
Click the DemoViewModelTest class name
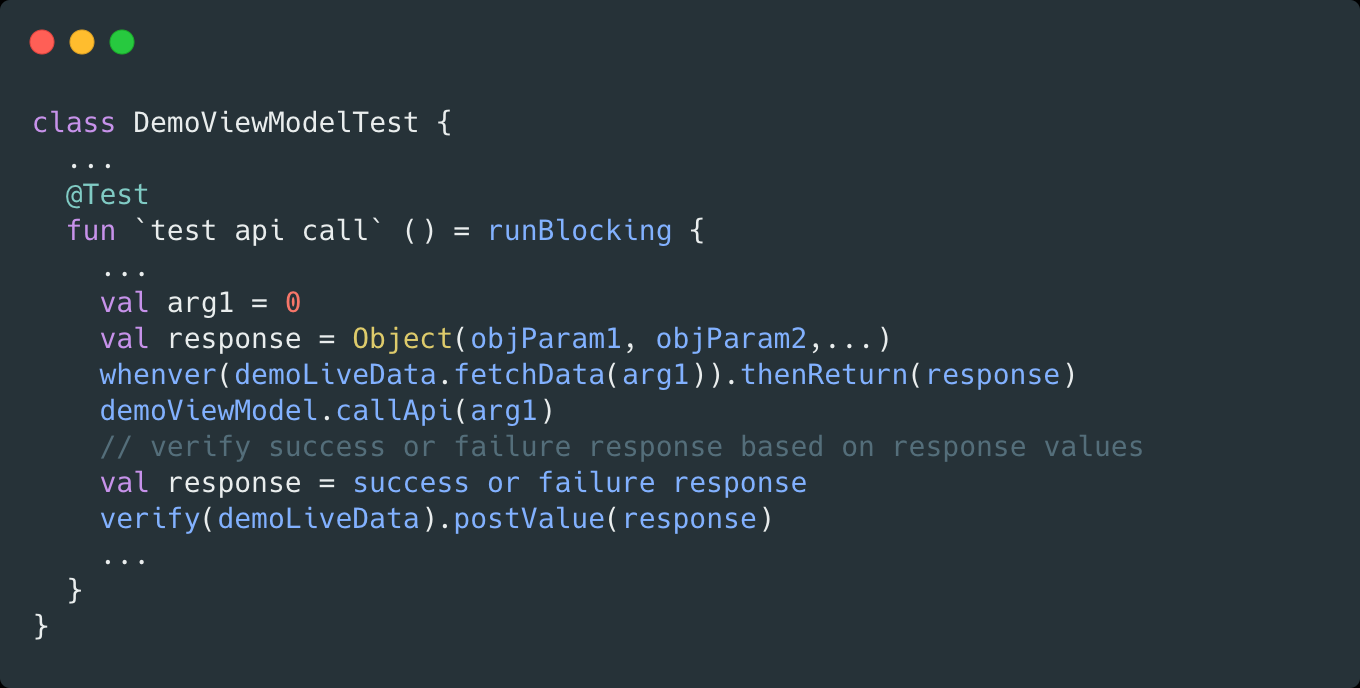coord(276,123)
